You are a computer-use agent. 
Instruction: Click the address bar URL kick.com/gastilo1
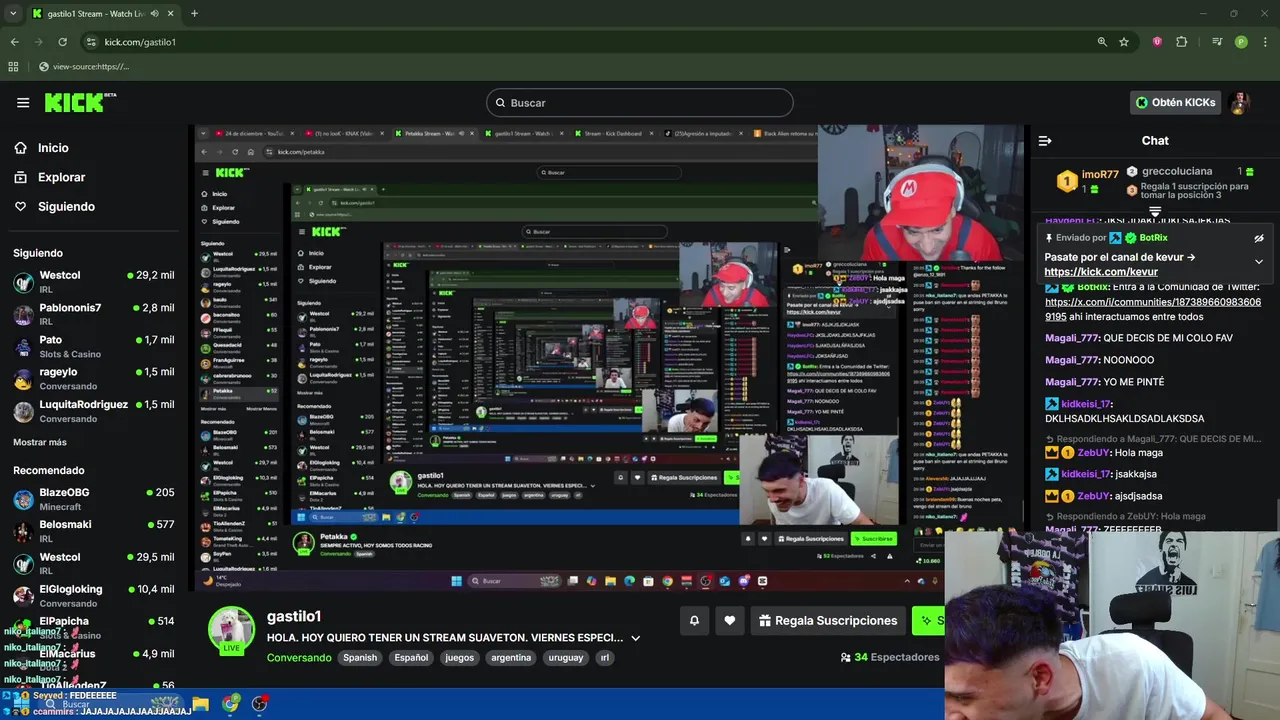click(140, 42)
